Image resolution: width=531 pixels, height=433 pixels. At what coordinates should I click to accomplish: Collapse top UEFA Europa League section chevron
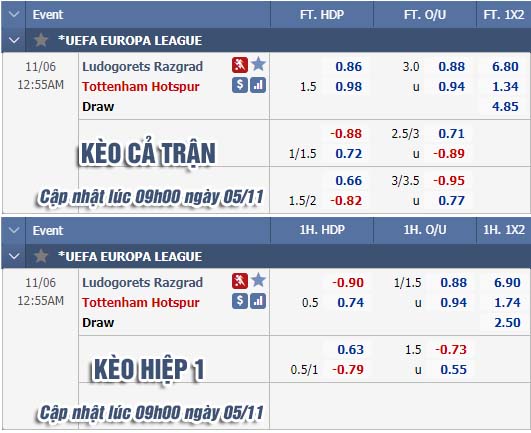[14, 40]
